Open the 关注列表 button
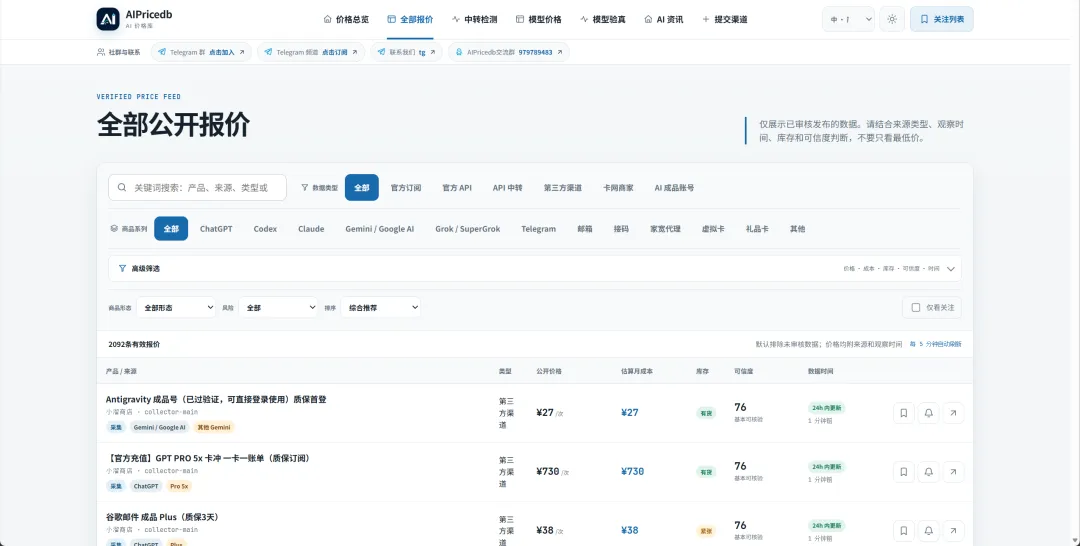 coord(942,19)
